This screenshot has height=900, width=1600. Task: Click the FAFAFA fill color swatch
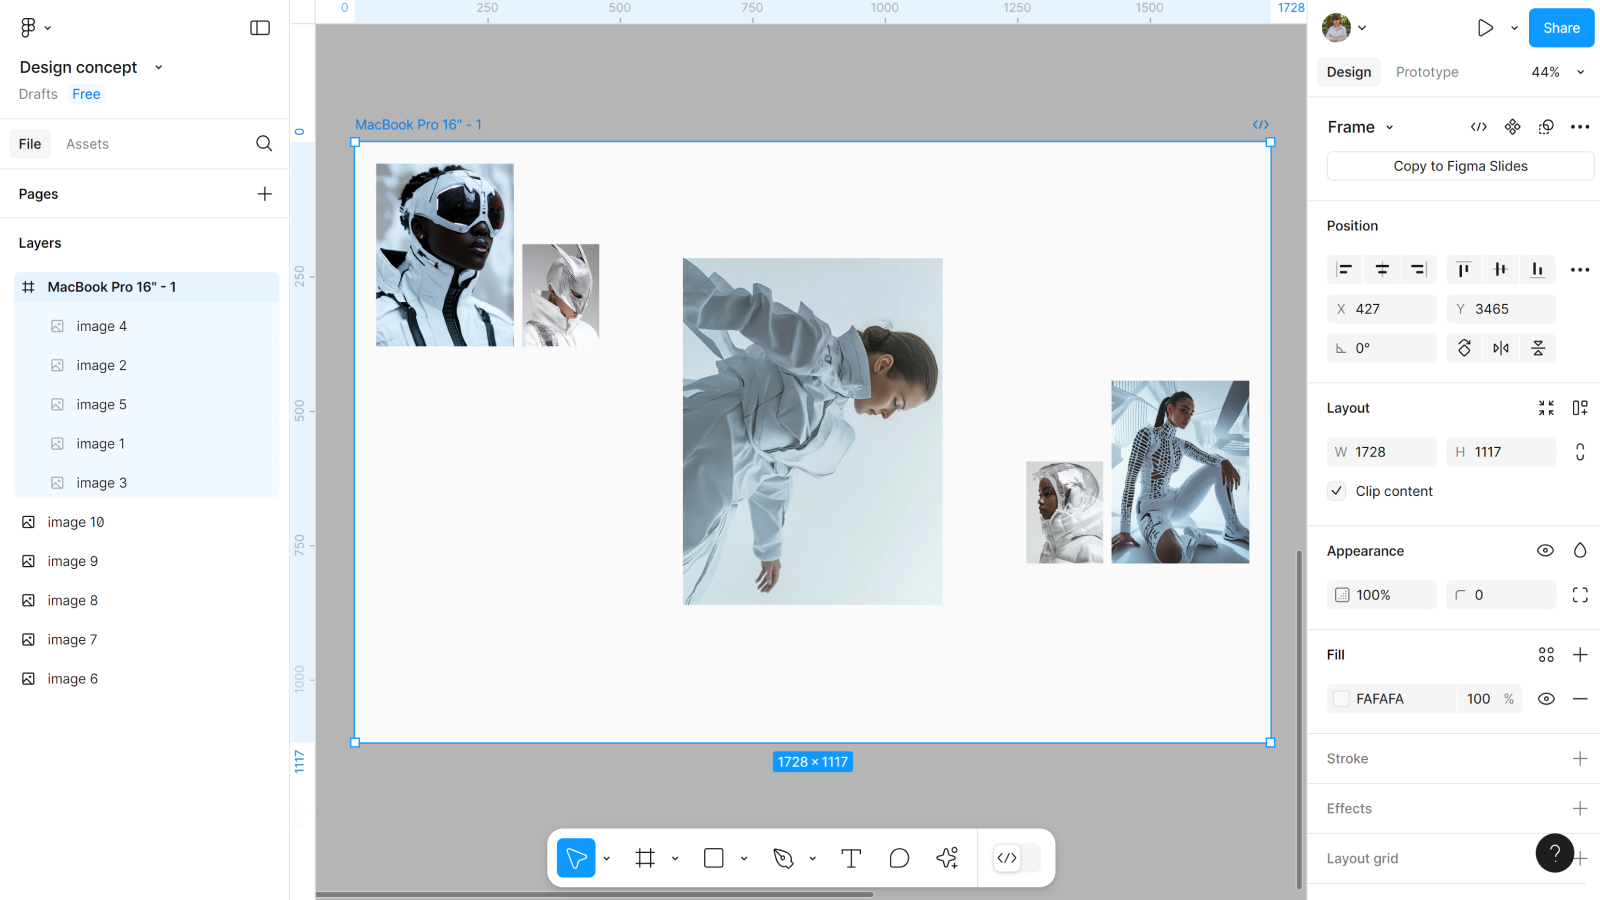1342,699
